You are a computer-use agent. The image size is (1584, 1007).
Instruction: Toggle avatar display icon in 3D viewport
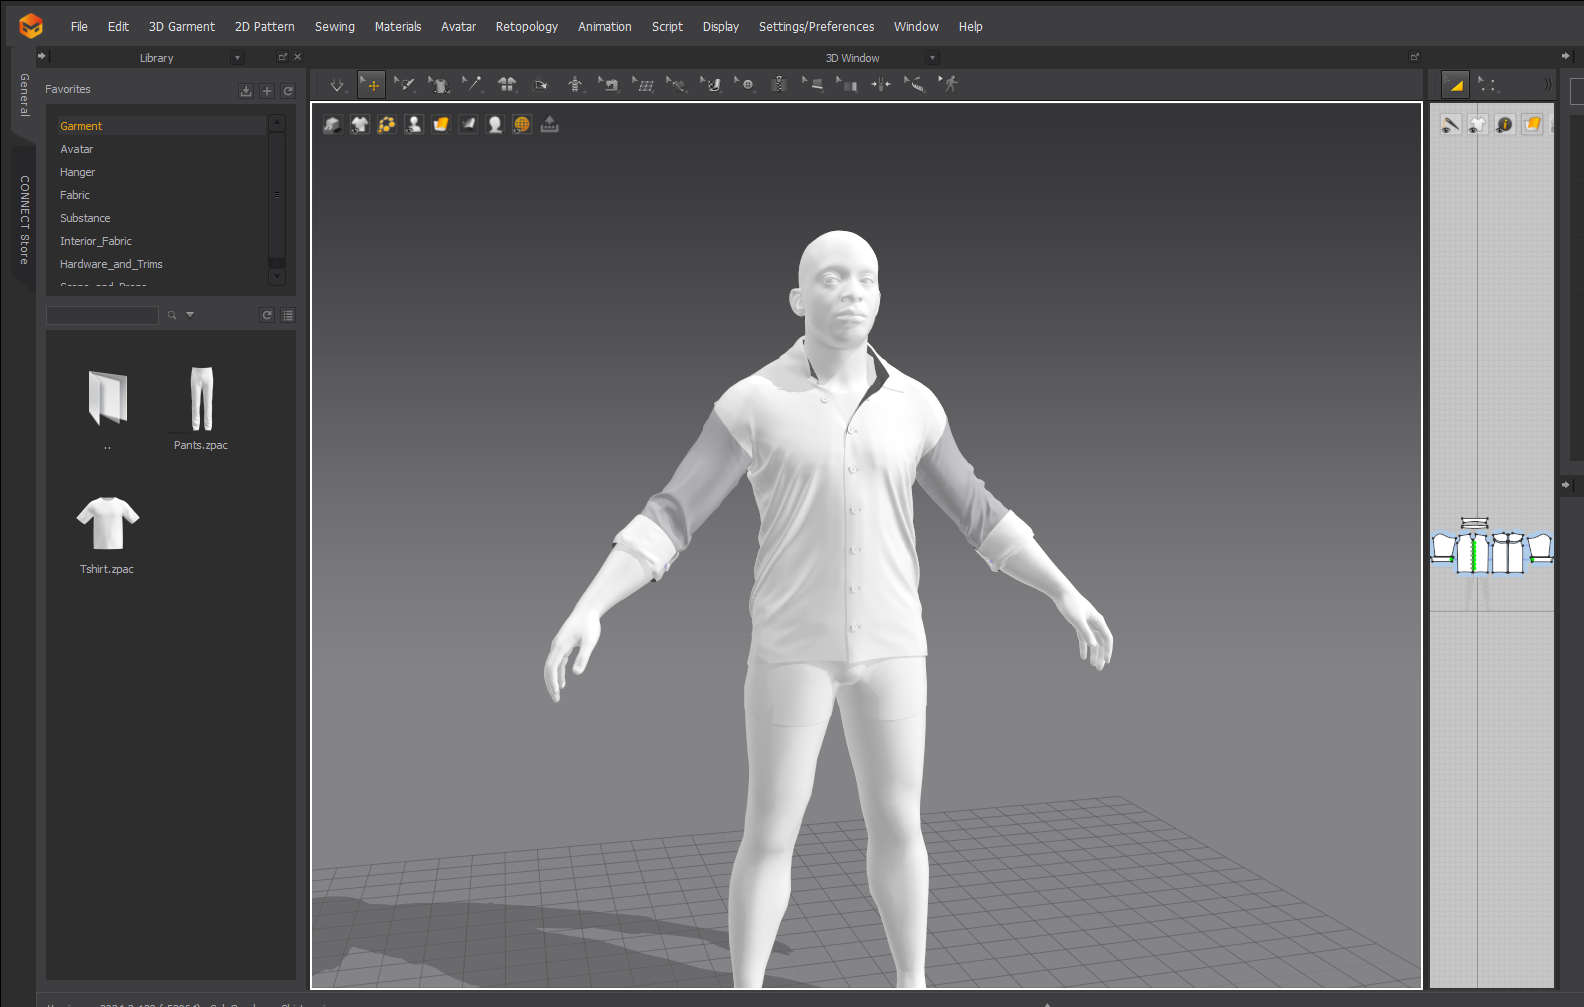click(414, 124)
